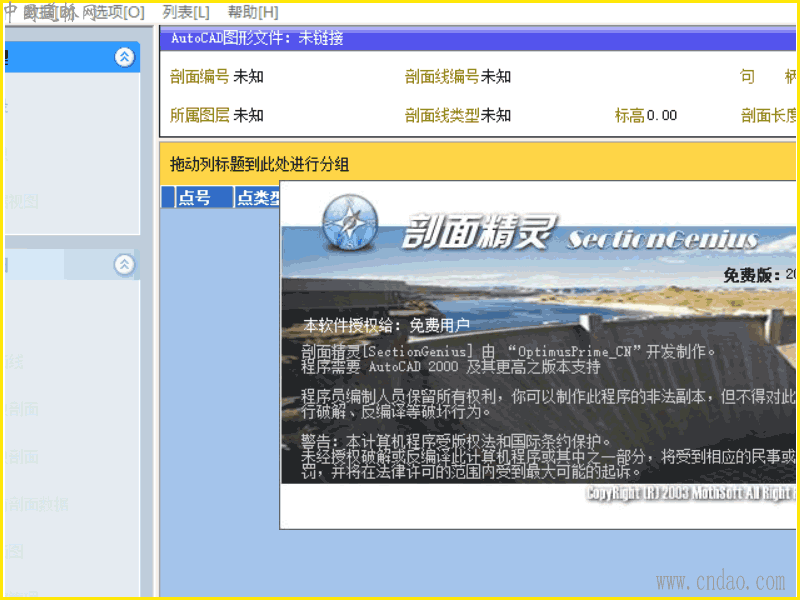
Task: Click the 标高 0.00 value
Action: 662,115
